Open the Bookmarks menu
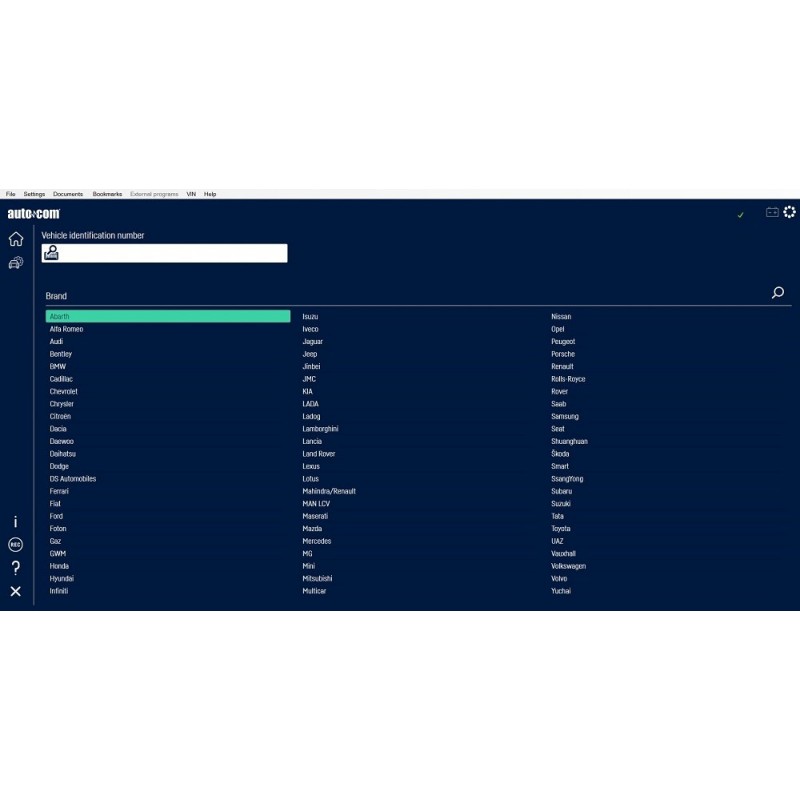This screenshot has width=800, height=800. pyautogui.click(x=107, y=194)
